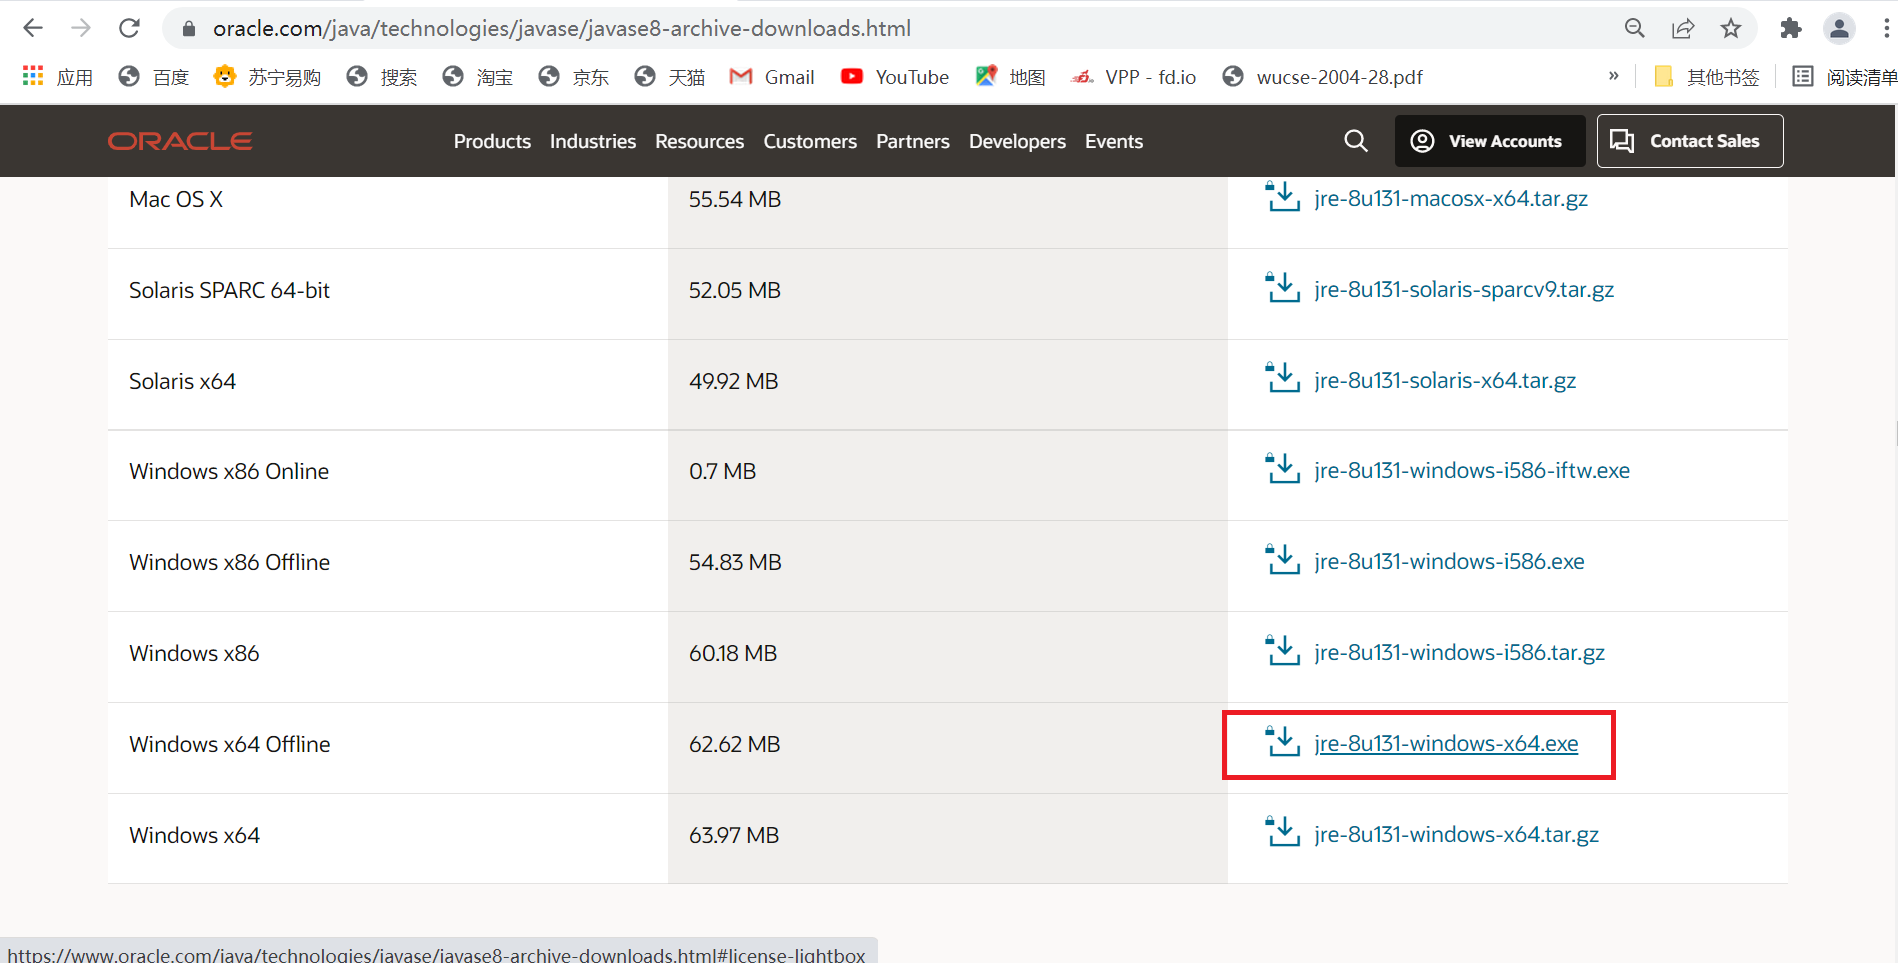Open the Events menu
This screenshot has height=963, width=1898.
tap(1114, 141)
